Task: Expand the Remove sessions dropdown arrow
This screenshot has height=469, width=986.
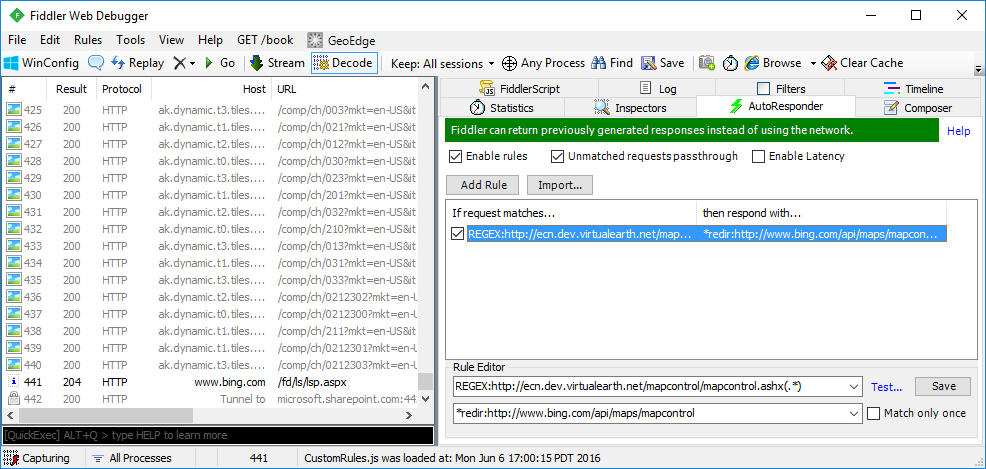Action: coord(192,63)
